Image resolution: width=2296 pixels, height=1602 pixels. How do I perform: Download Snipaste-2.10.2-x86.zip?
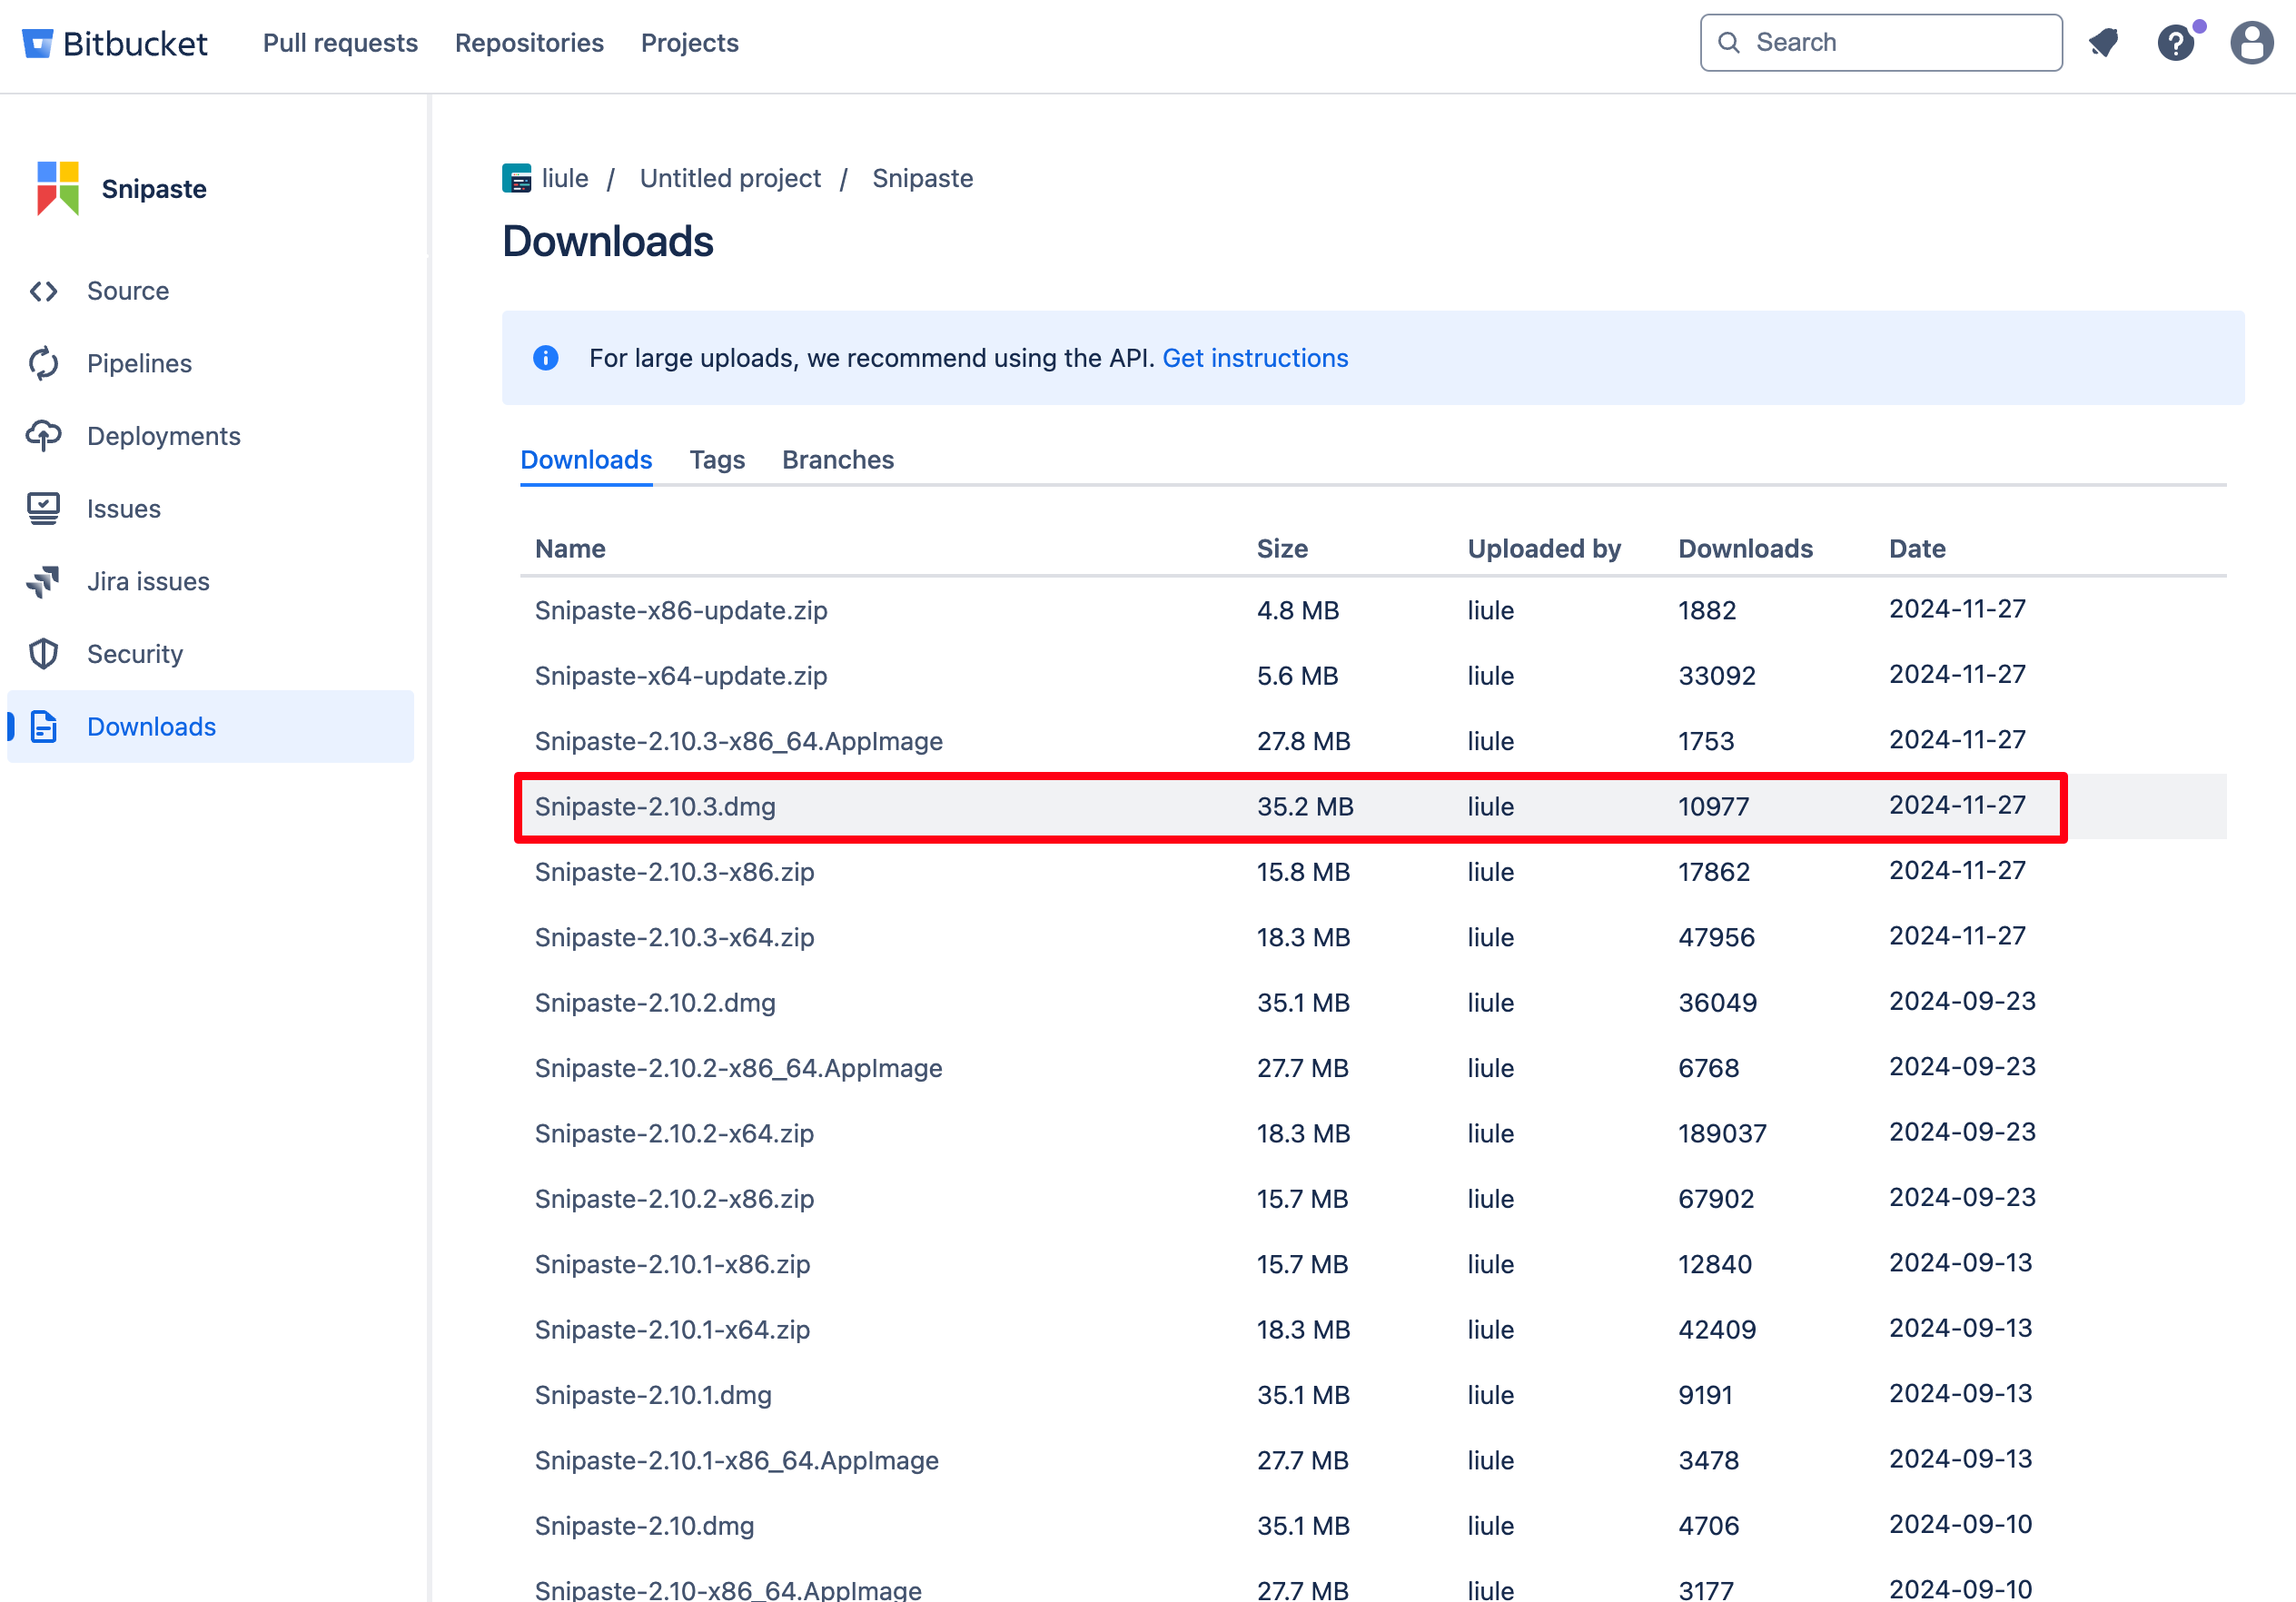(675, 1199)
